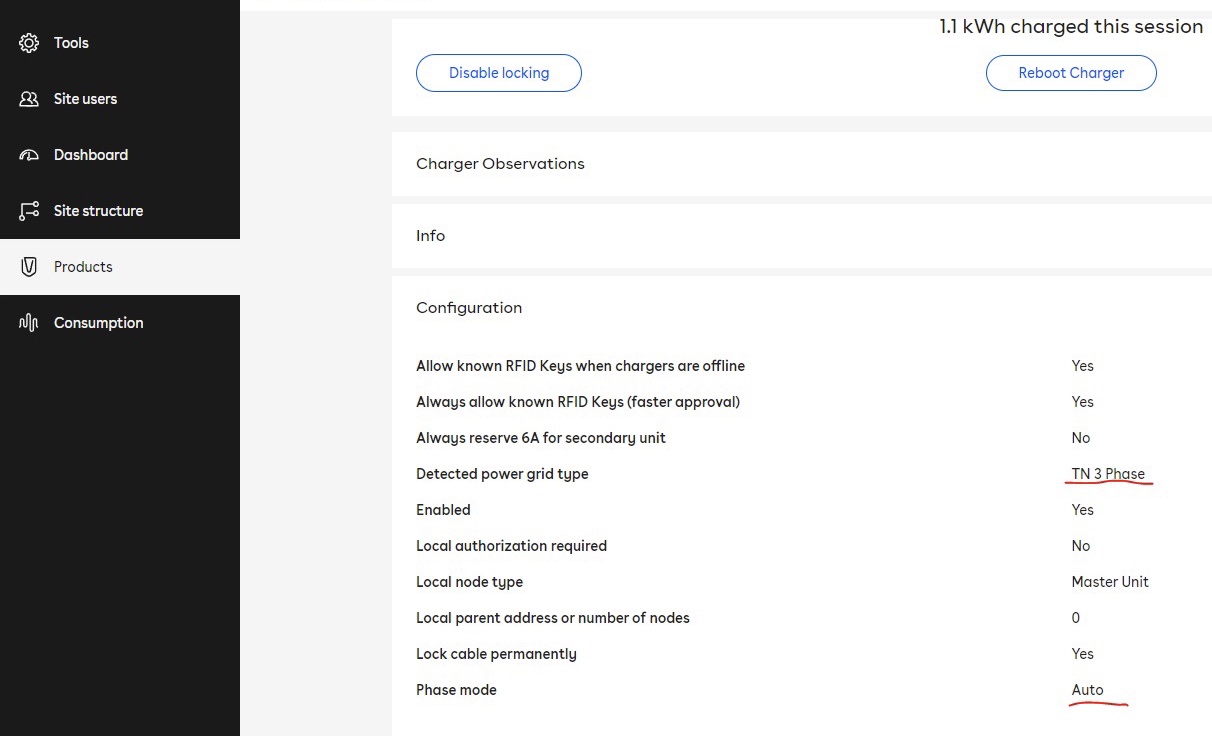Click the Disable locking button

[x=498, y=72]
